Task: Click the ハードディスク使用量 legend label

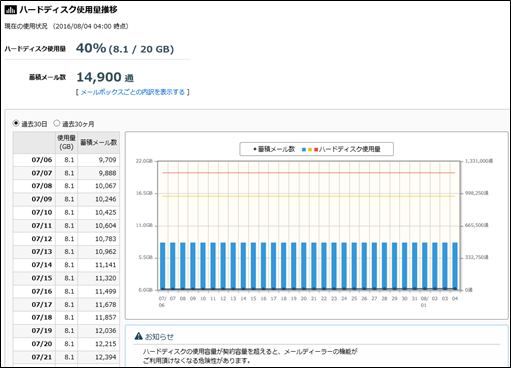Action: pyautogui.click(x=350, y=149)
